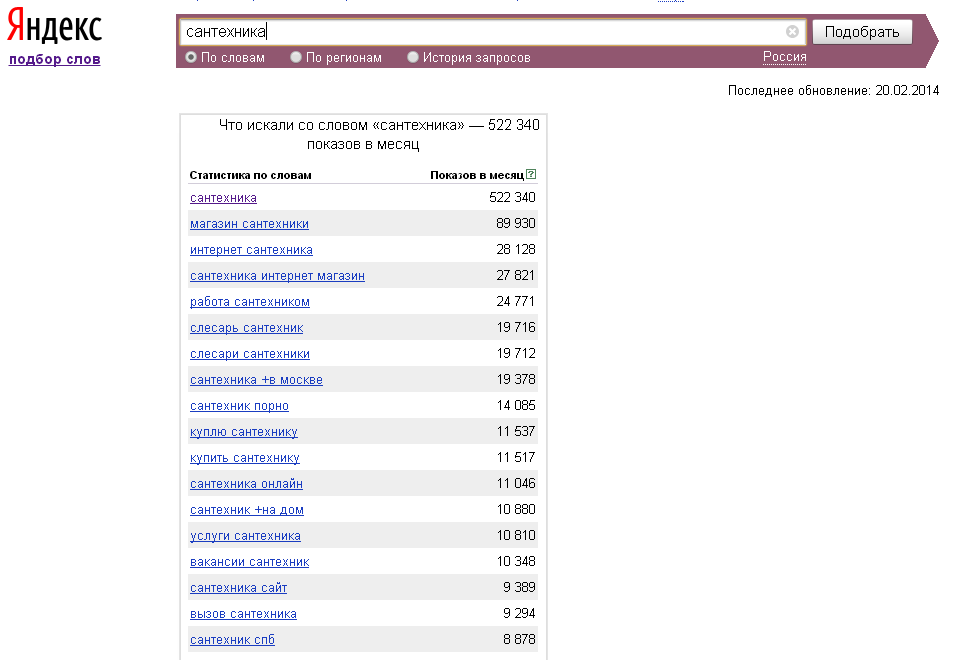This screenshot has height=660, width=963.
Task: Open the вакансии сантехник link
Action: click(x=250, y=562)
